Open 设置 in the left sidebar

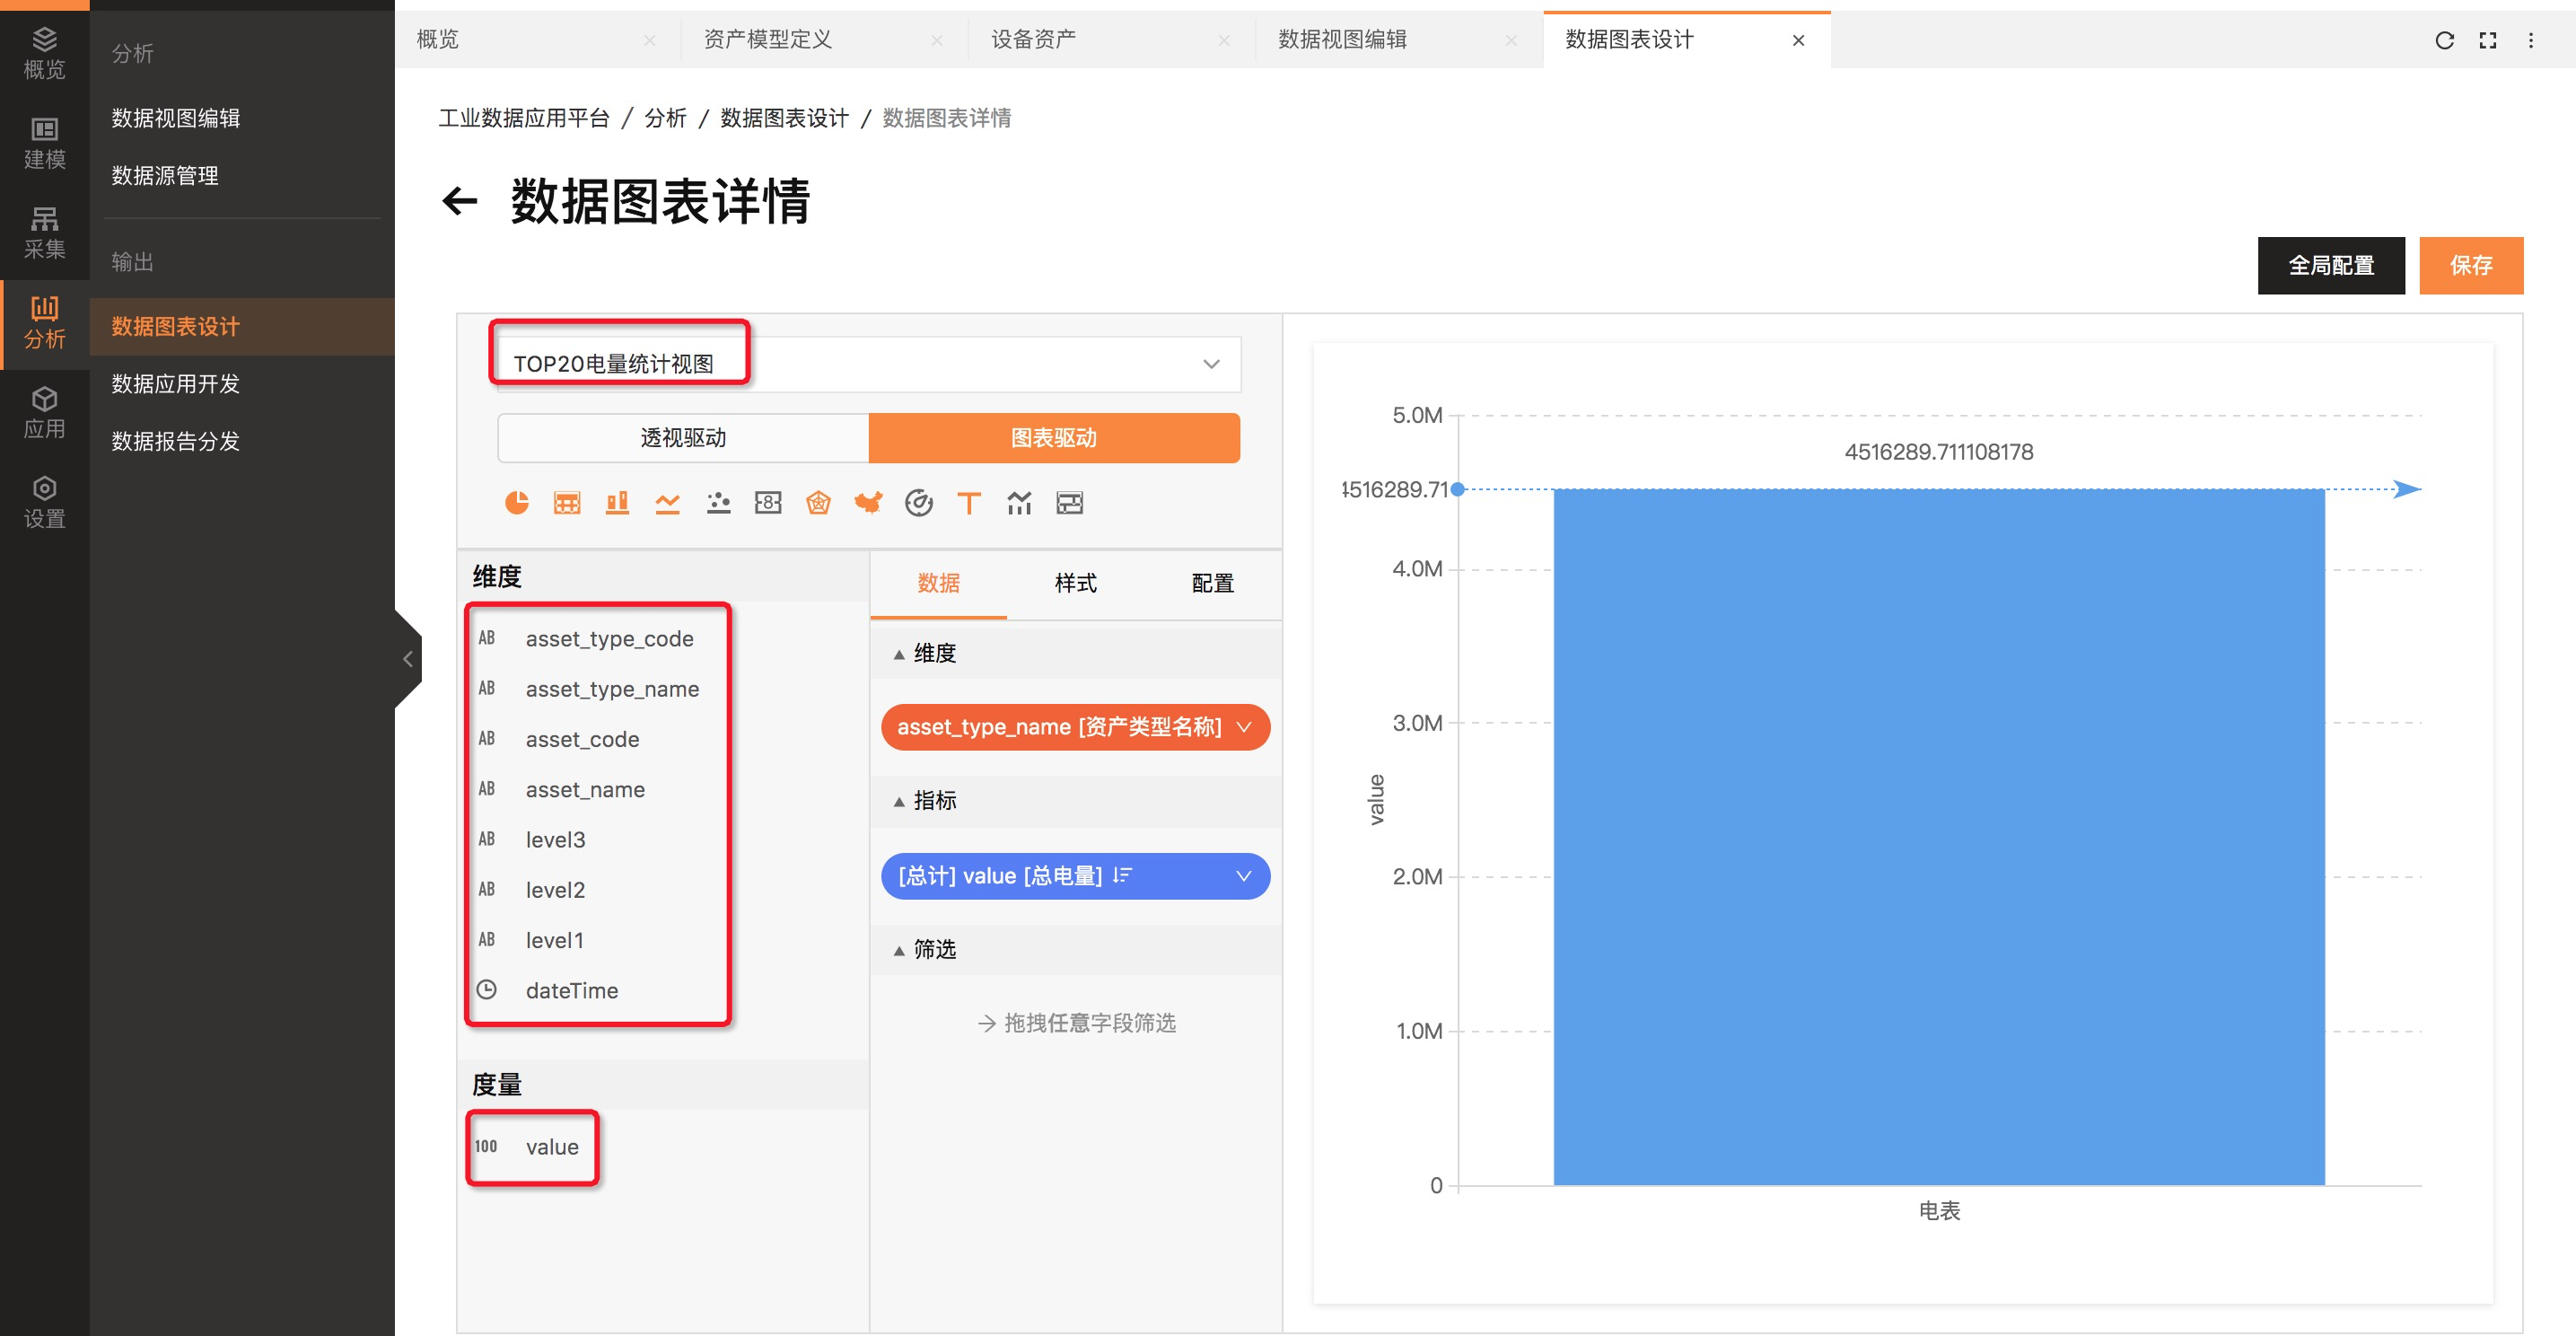coord(44,504)
